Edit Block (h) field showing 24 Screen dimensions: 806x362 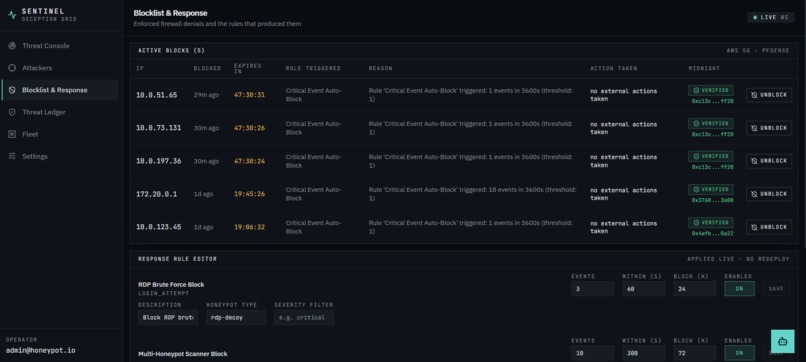pyautogui.click(x=694, y=289)
